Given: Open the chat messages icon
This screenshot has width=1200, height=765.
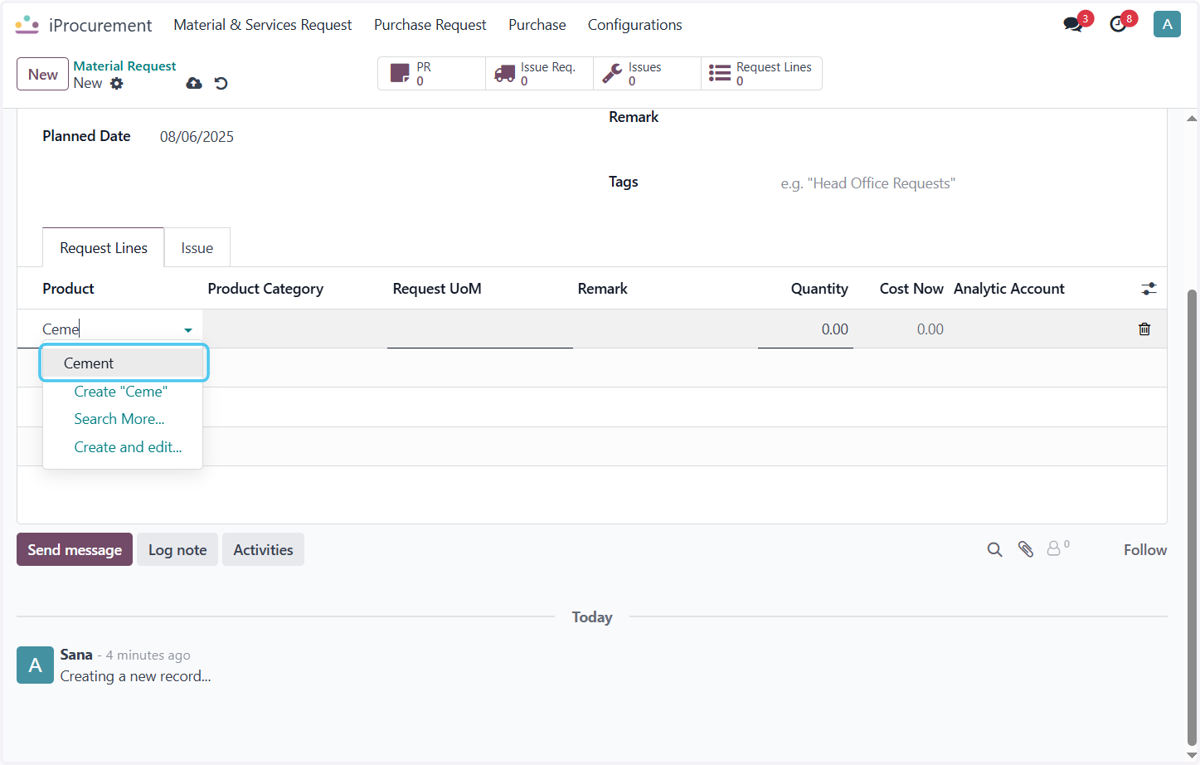Looking at the screenshot, I should tap(1074, 24).
